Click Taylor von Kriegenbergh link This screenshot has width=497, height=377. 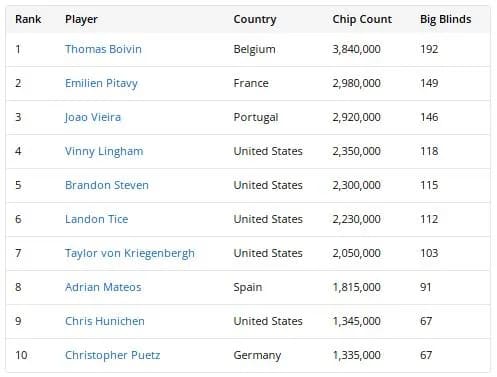130,253
